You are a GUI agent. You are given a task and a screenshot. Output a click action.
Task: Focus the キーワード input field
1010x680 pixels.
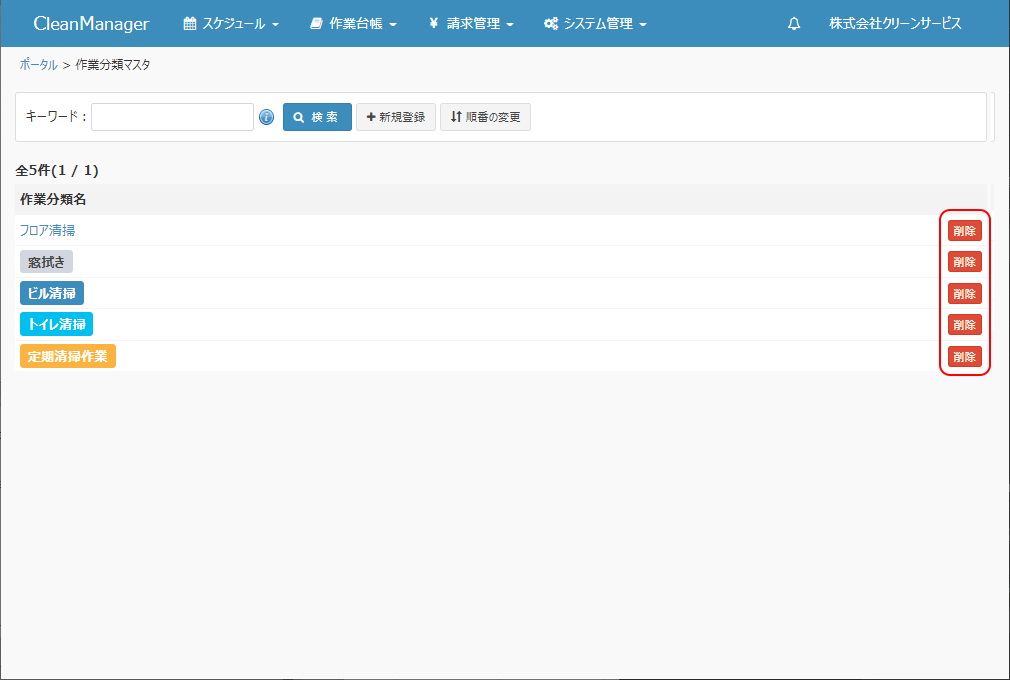[172, 117]
